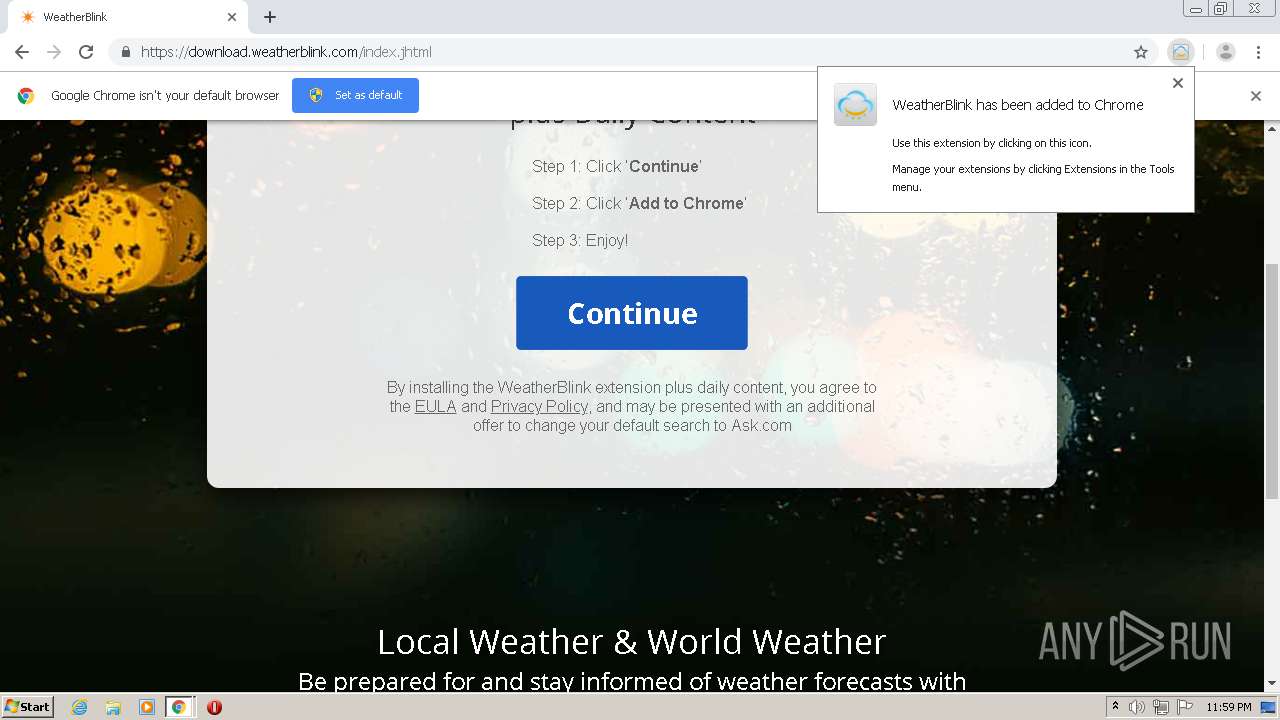Click 'Step 1: Click Continue' text
The height and width of the screenshot is (720, 1280).
(617, 166)
